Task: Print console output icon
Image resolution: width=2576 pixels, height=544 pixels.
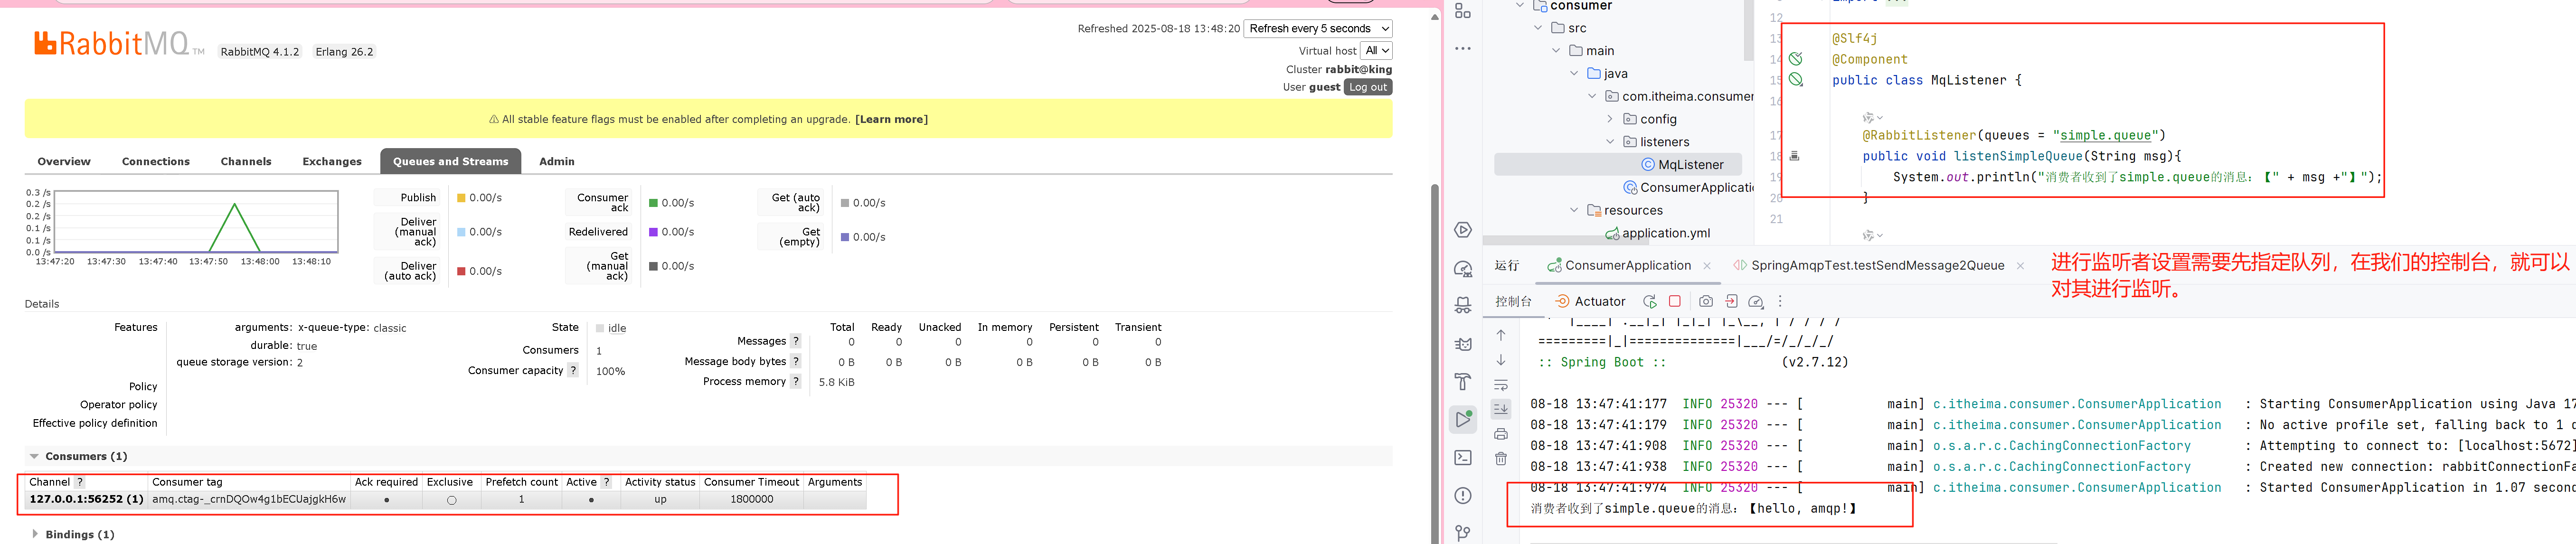Action: pos(1501,434)
